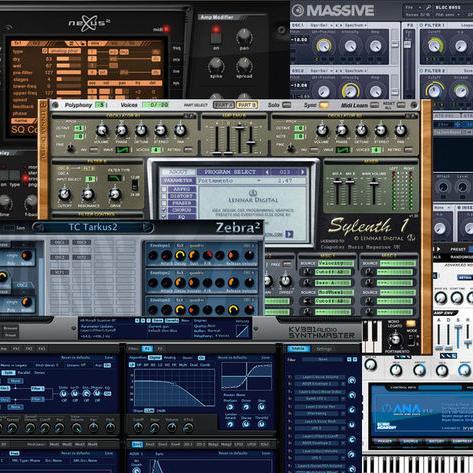The image size is (473, 473).
Task: Toggle Oscillator A1 INV switch in Sylenth1
Action: [x=94, y=150]
